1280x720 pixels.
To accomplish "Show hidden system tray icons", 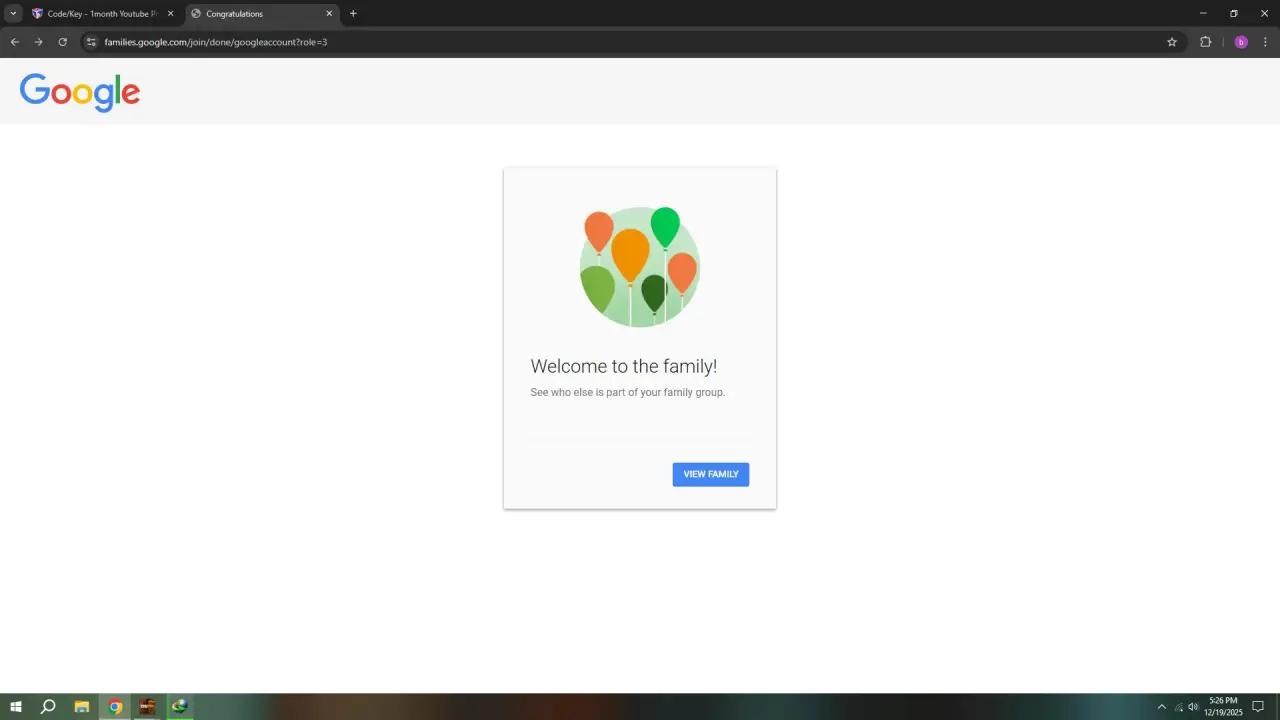I will [1161, 707].
